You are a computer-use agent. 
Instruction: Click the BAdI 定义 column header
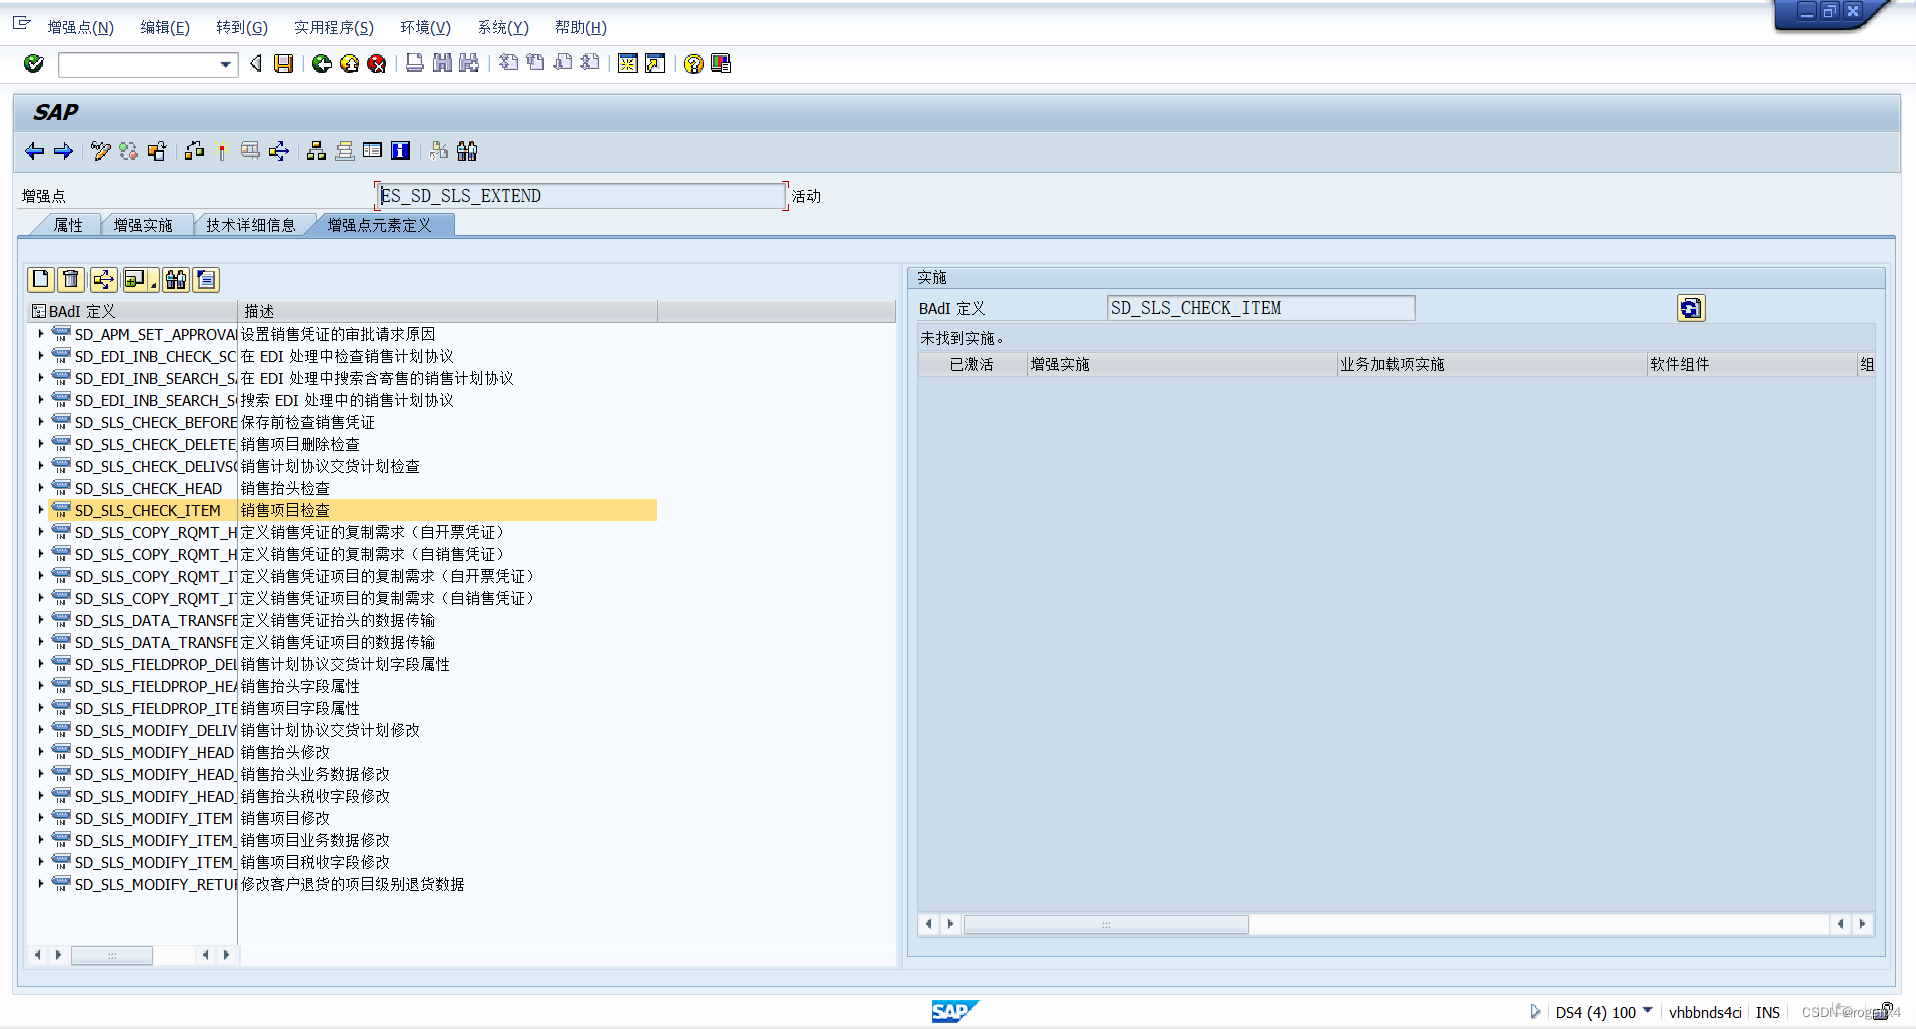pyautogui.click(x=134, y=311)
